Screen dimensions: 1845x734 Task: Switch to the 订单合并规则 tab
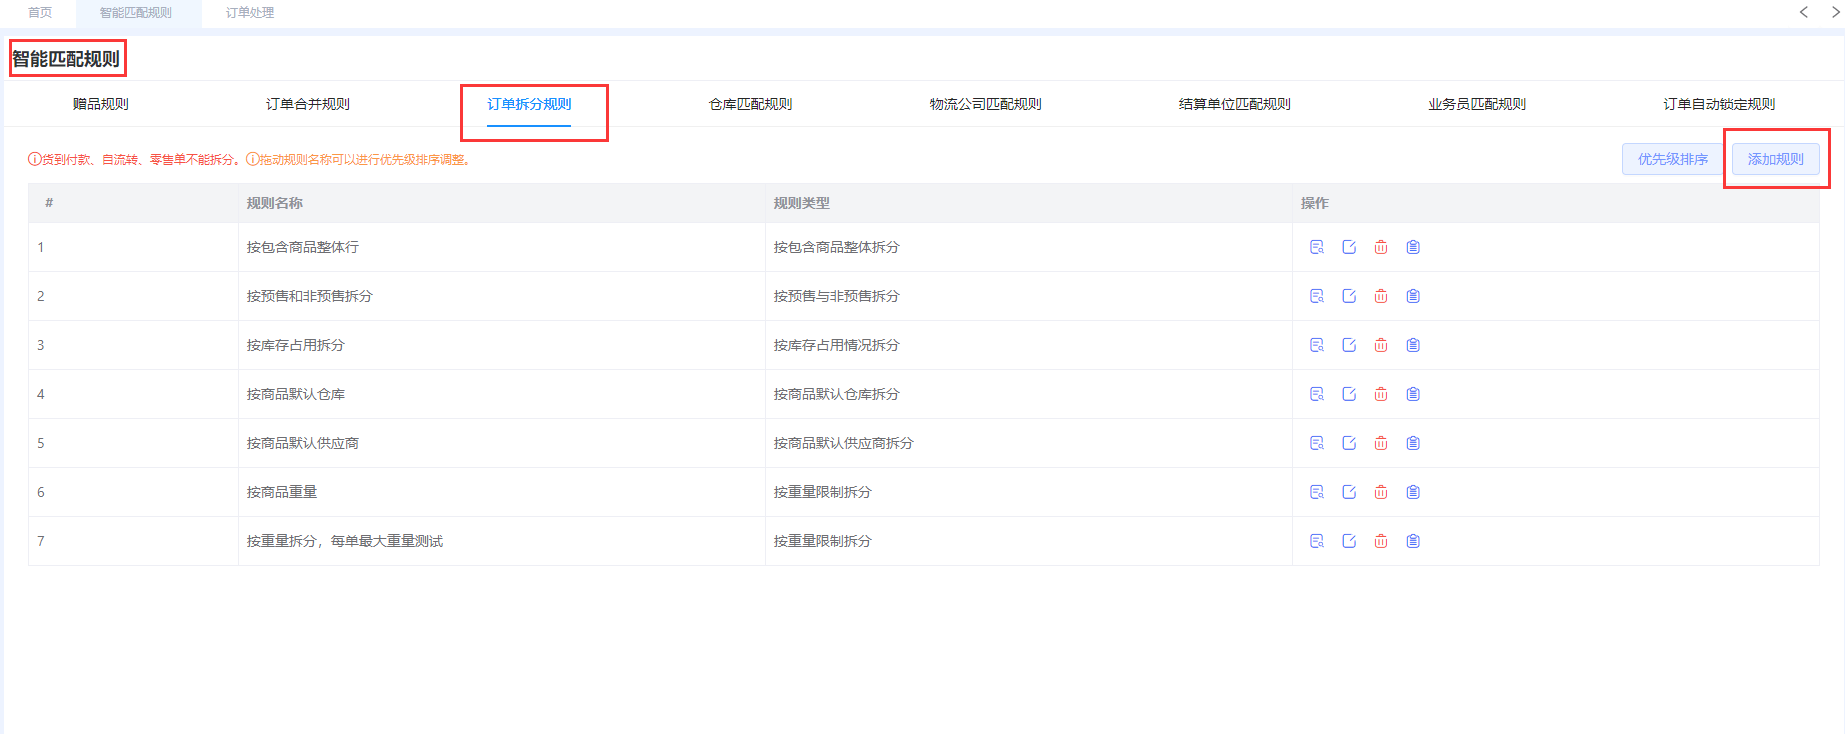tap(308, 104)
